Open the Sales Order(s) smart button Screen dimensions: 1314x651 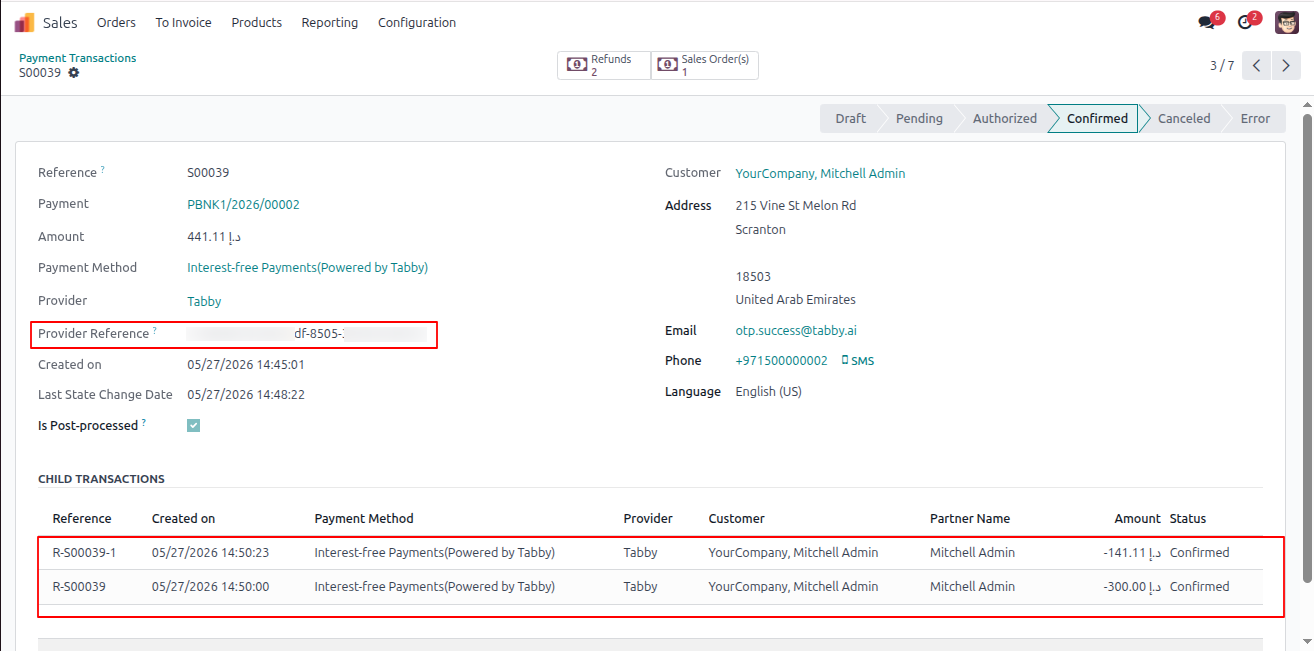[704, 65]
